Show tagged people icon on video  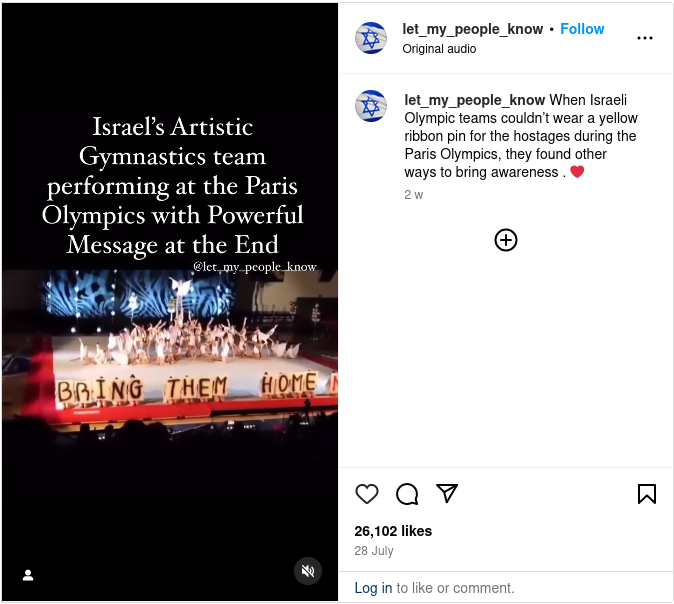[28, 575]
